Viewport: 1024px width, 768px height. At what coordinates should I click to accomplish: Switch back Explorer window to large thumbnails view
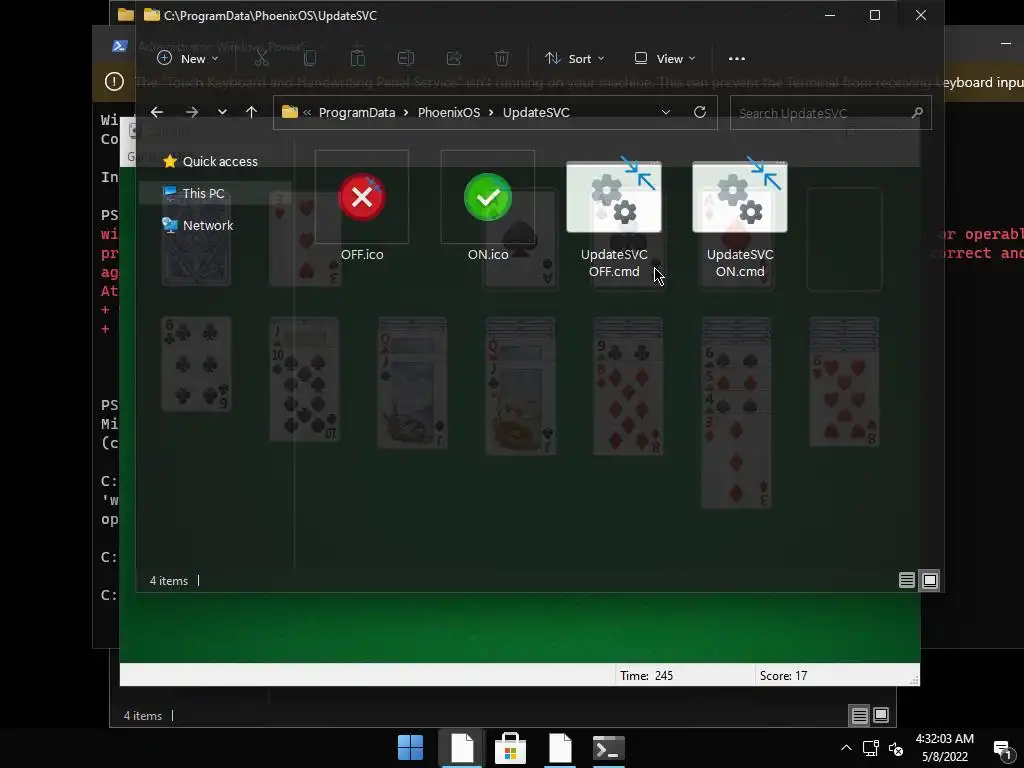(x=881, y=716)
